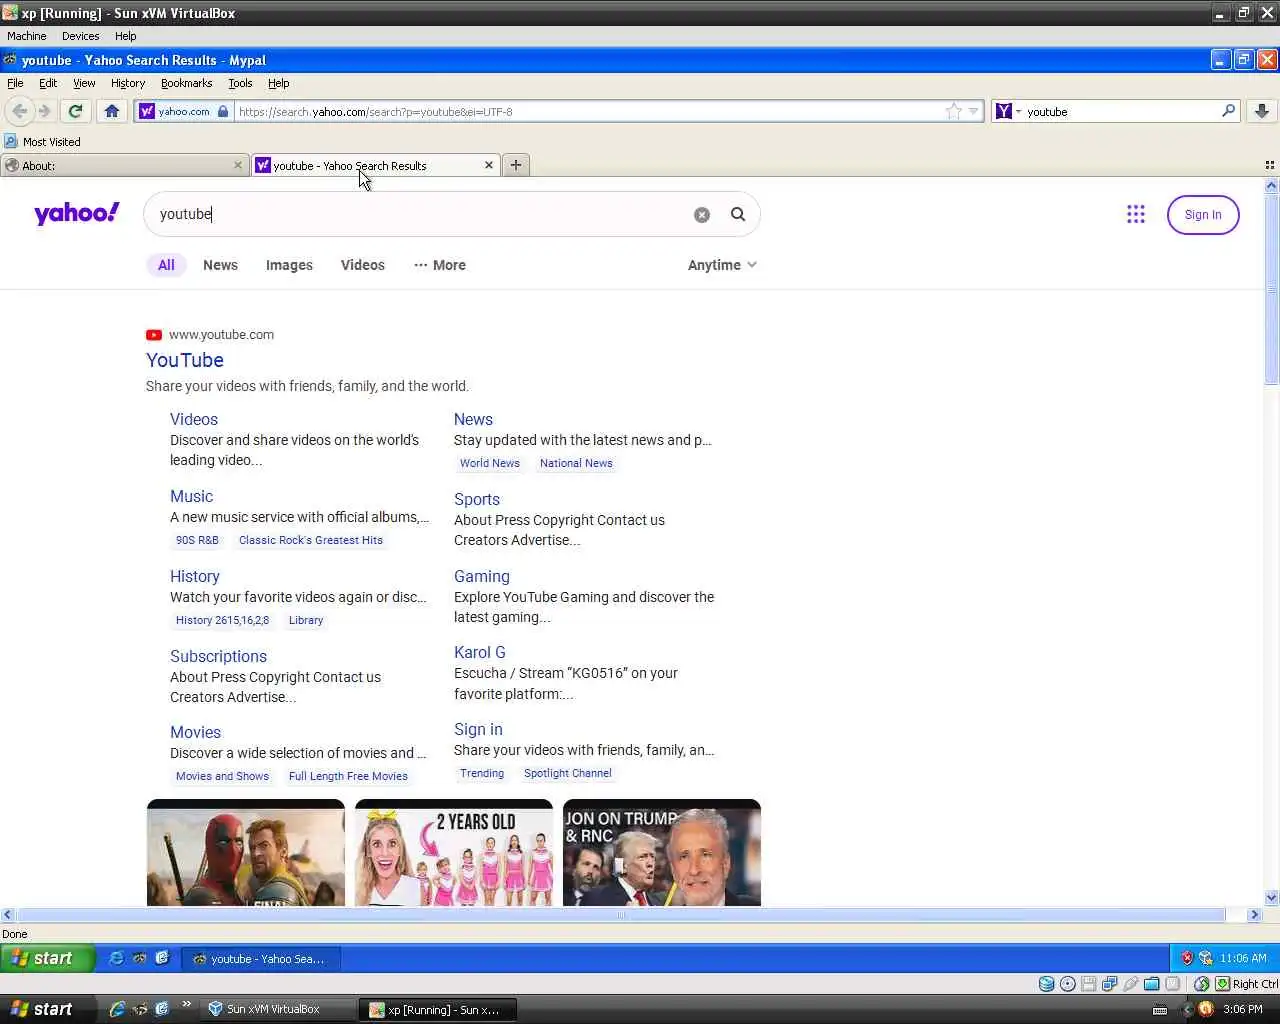Open search engine selector dropdown

point(1008,111)
